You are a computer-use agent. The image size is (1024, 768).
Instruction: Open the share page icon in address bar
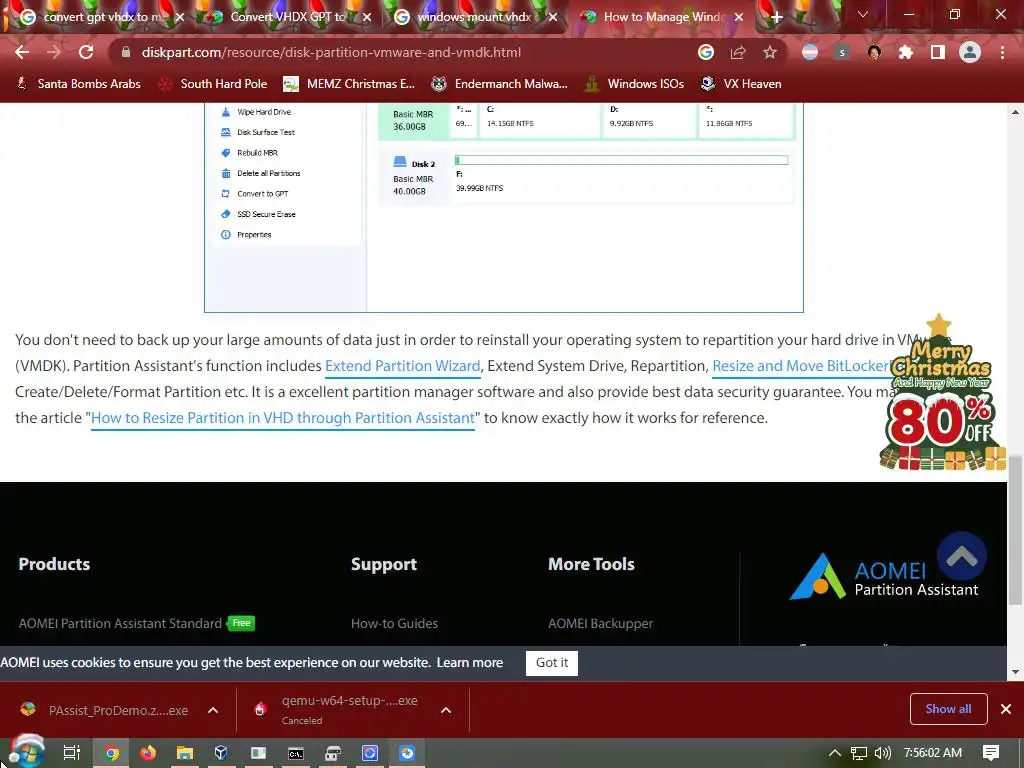coord(738,52)
